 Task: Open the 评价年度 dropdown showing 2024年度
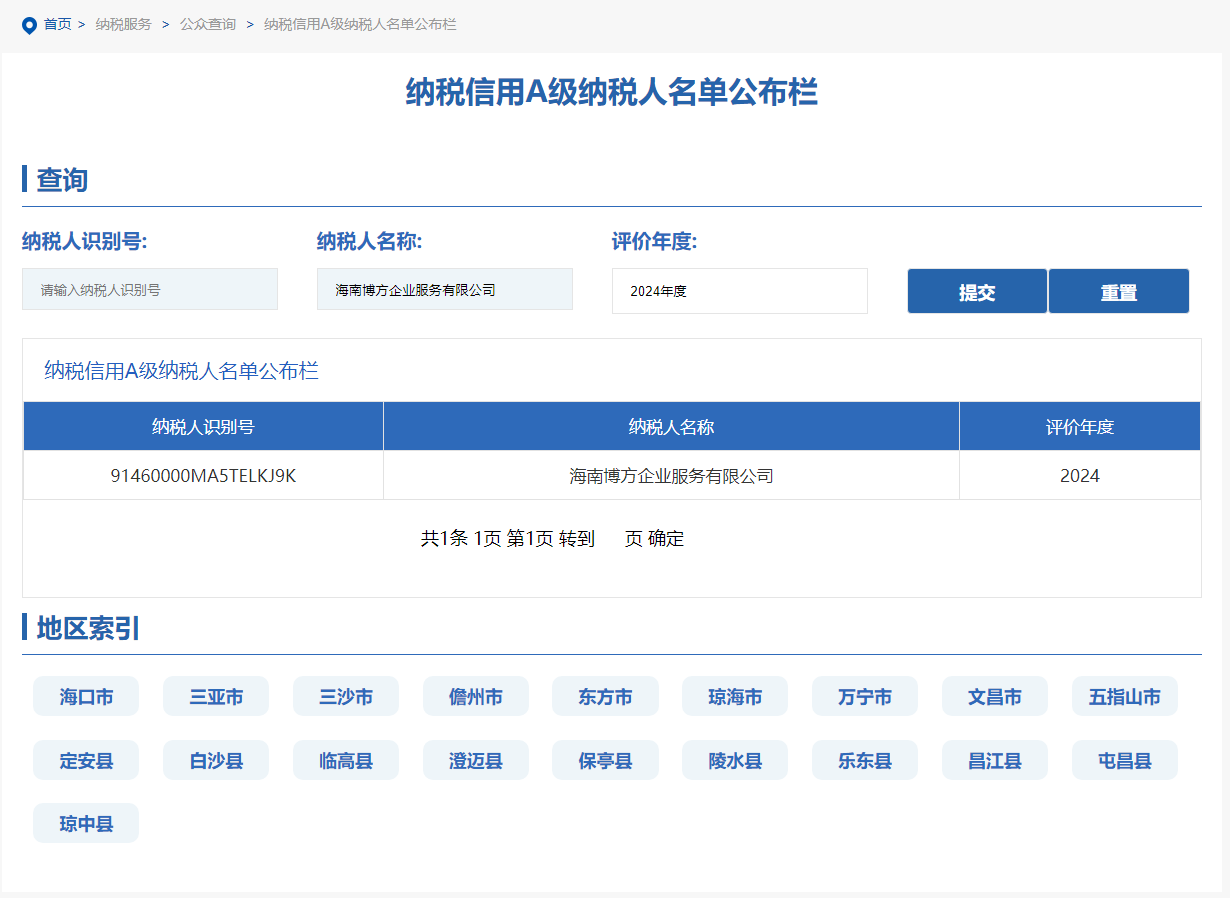740,291
